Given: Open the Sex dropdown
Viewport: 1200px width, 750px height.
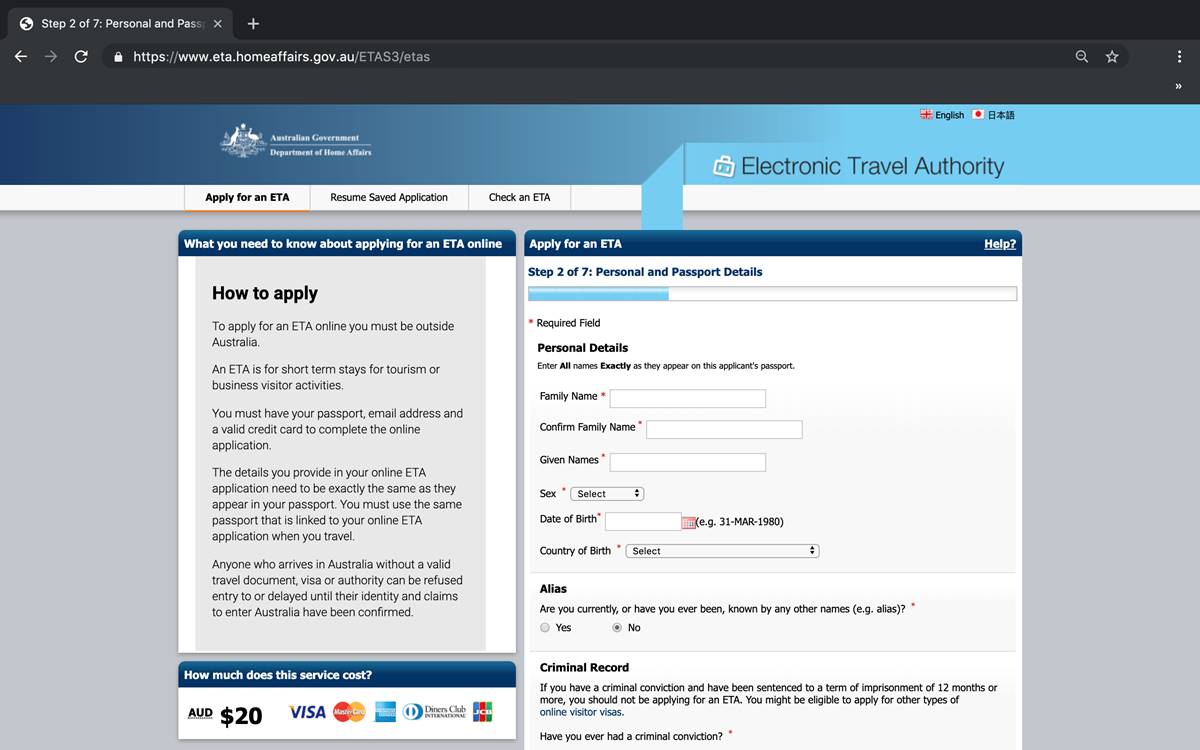Looking at the screenshot, I should (609, 494).
